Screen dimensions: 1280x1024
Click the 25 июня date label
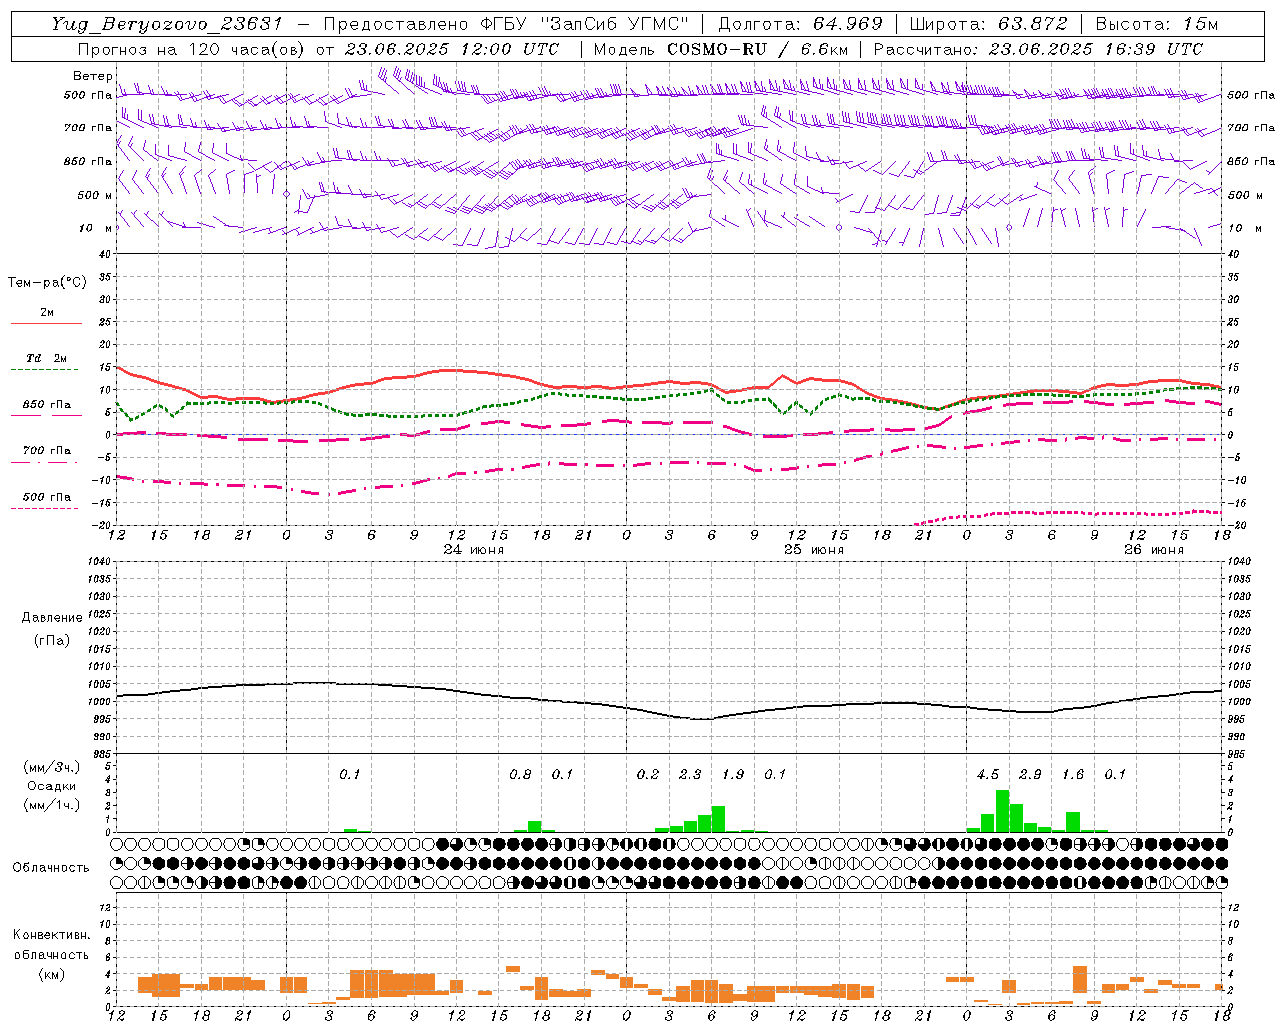[x=813, y=550]
